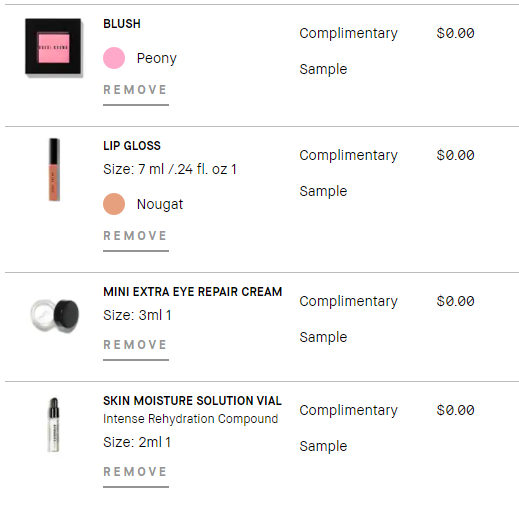
Task: Click the Blush $0.00 price
Action: 455,33
